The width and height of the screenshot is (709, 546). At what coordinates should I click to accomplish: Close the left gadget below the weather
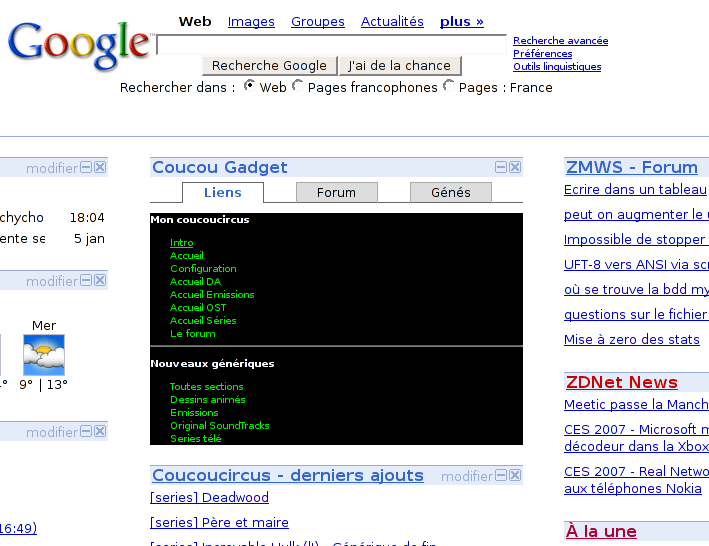[100, 432]
